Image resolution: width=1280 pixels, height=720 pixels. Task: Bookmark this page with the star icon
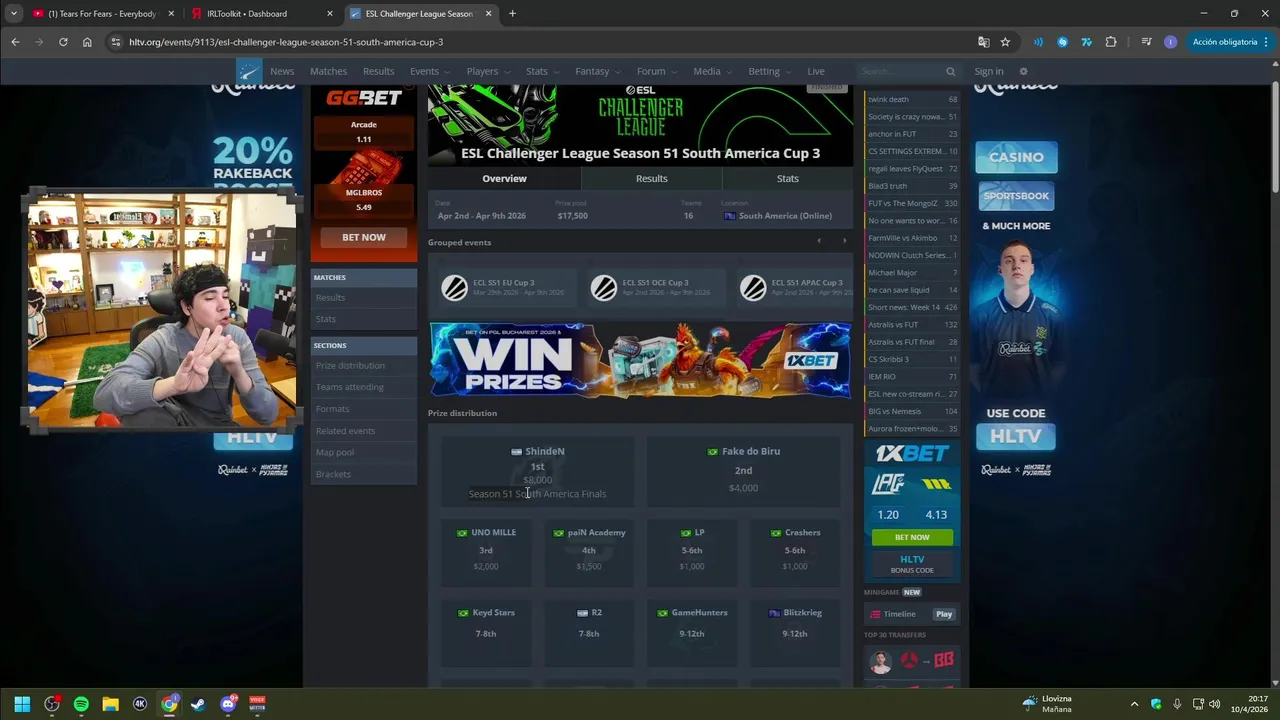coord(1005,42)
